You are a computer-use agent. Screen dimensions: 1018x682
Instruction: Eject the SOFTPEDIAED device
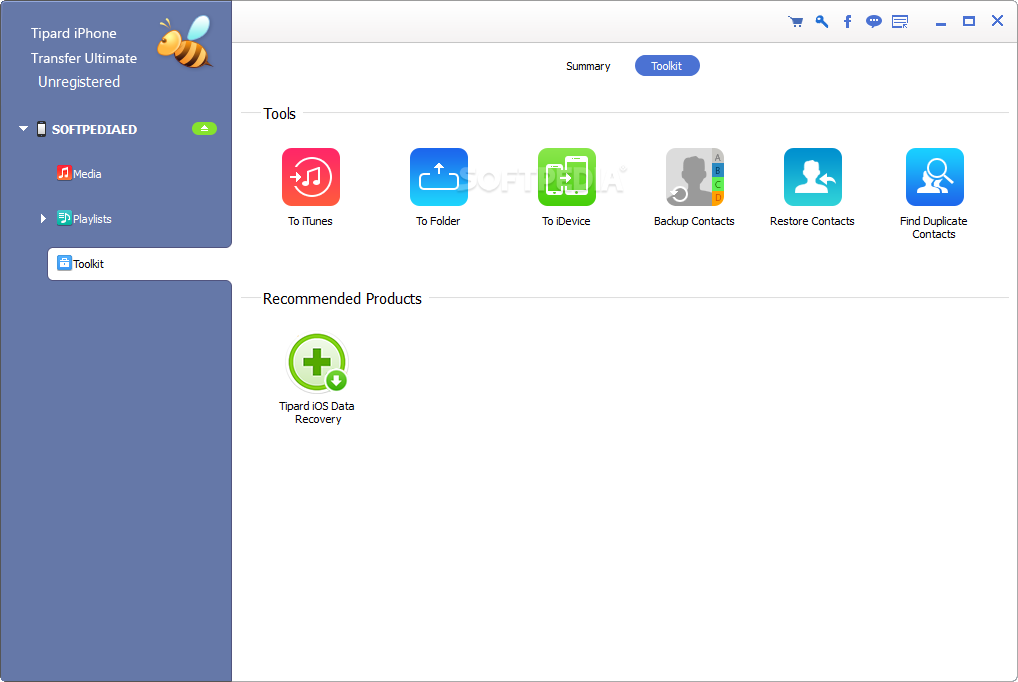point(204,129)
